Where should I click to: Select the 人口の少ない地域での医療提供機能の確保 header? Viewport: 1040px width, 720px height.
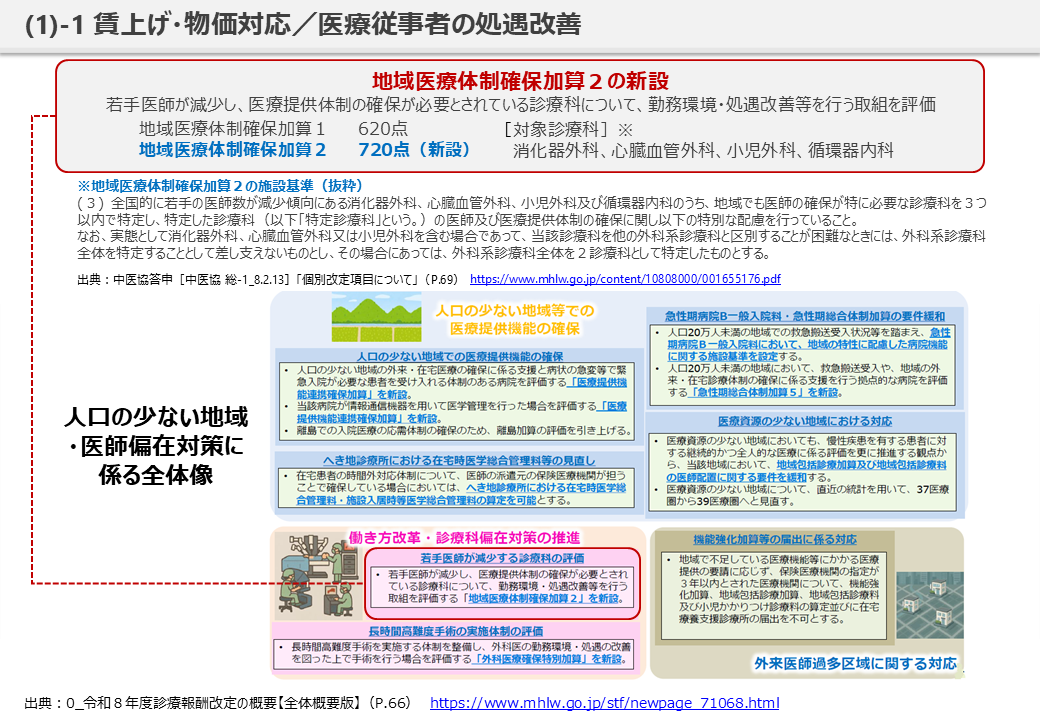coord(459,356)
